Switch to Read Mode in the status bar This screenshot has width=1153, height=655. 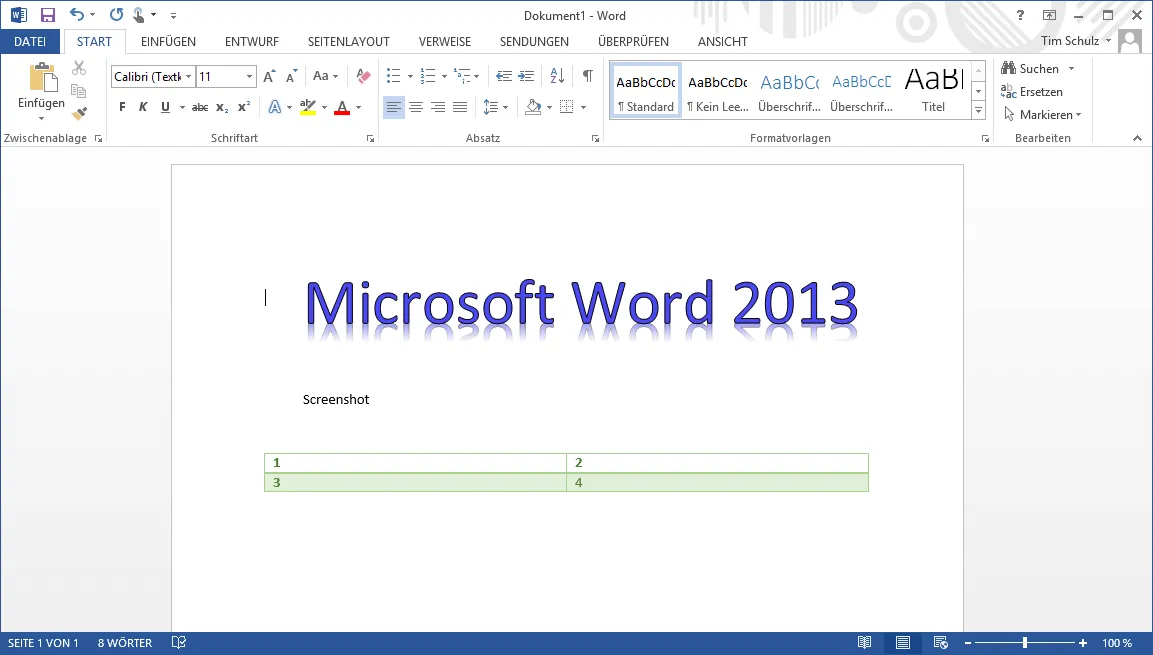pos(866,643)
